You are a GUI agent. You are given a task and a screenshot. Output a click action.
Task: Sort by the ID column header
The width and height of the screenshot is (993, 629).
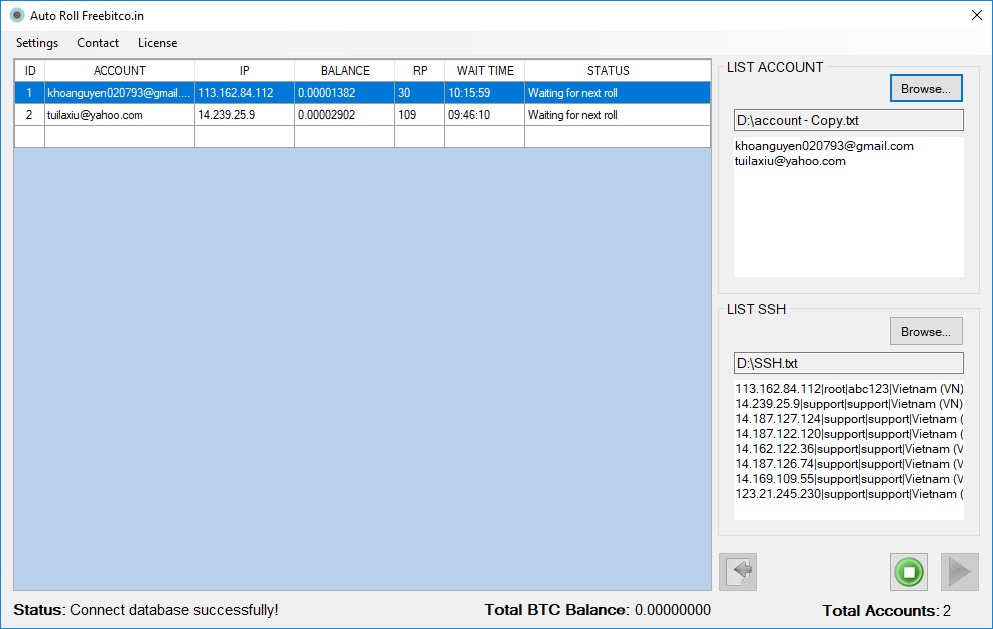(x=30, y=71)
